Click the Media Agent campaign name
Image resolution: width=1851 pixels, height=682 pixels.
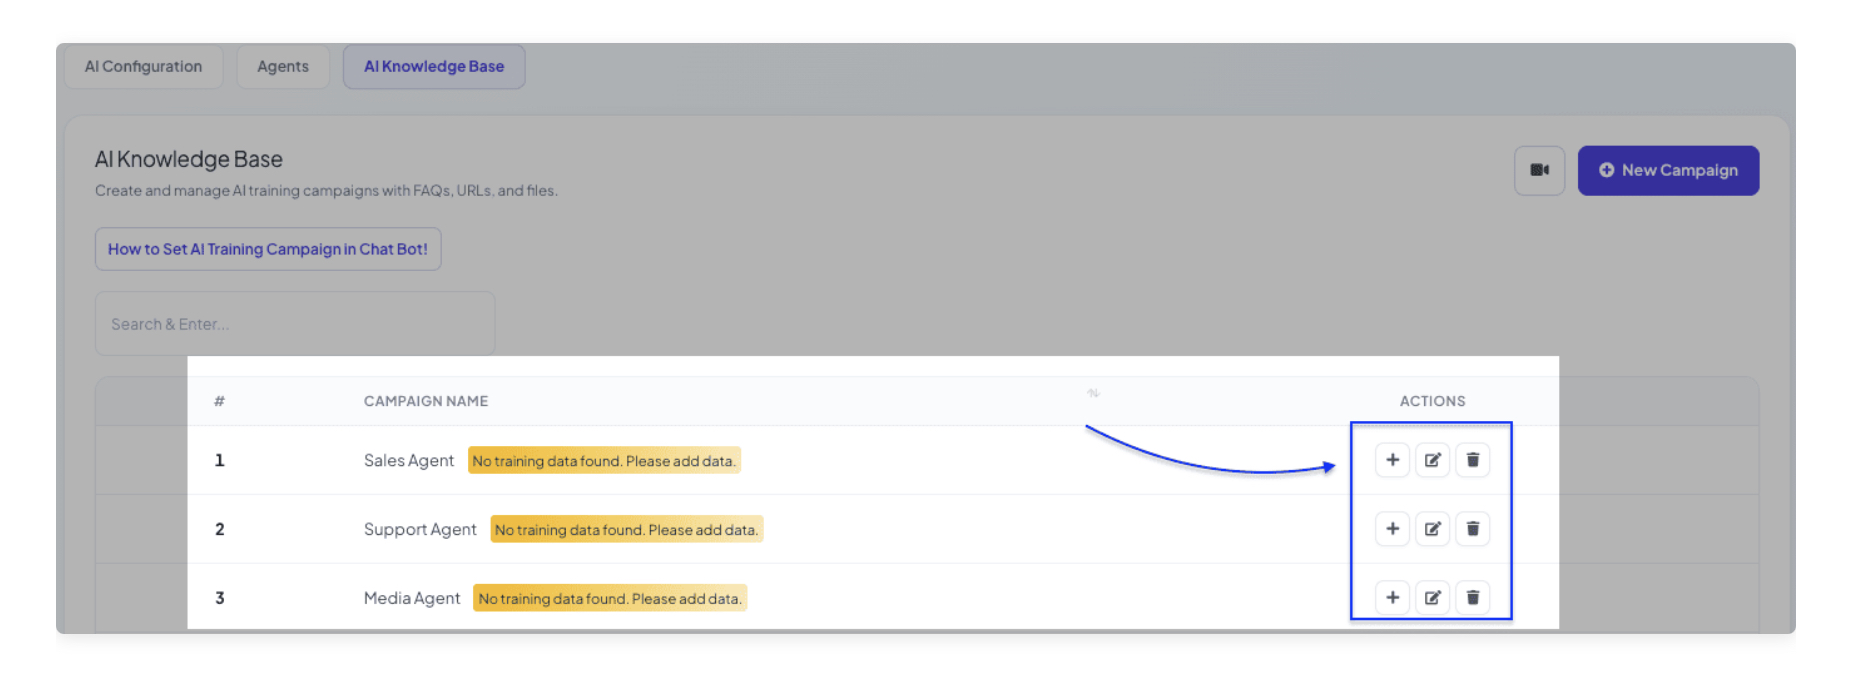[412, 598]
